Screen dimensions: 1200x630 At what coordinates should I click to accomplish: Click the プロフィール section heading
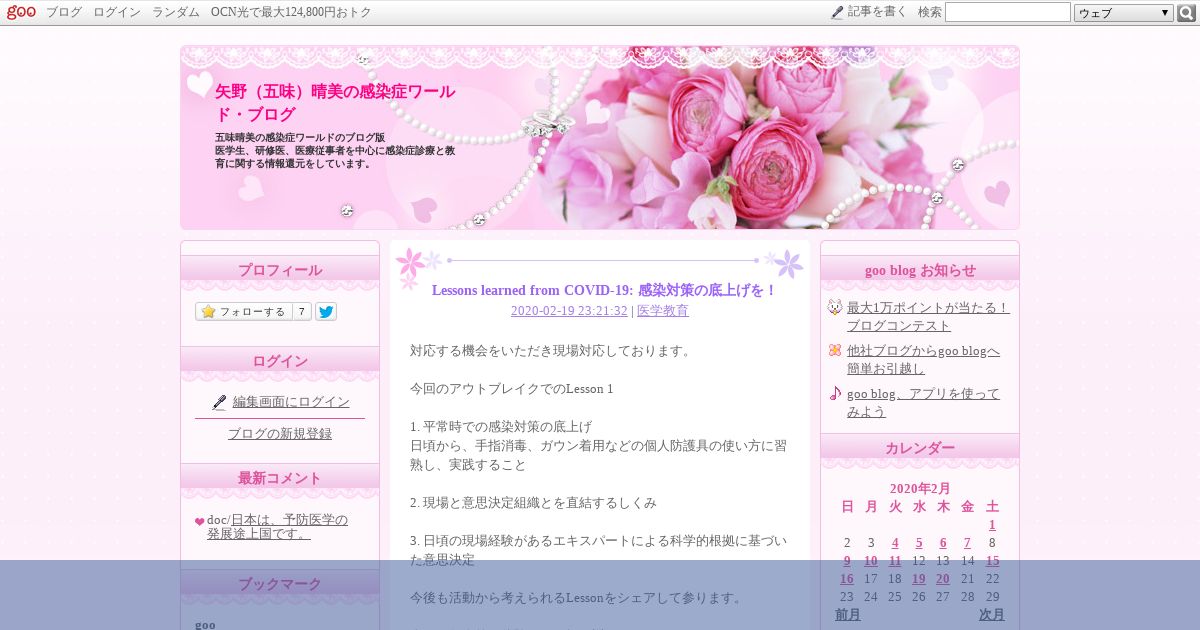(x=280, y=270)
